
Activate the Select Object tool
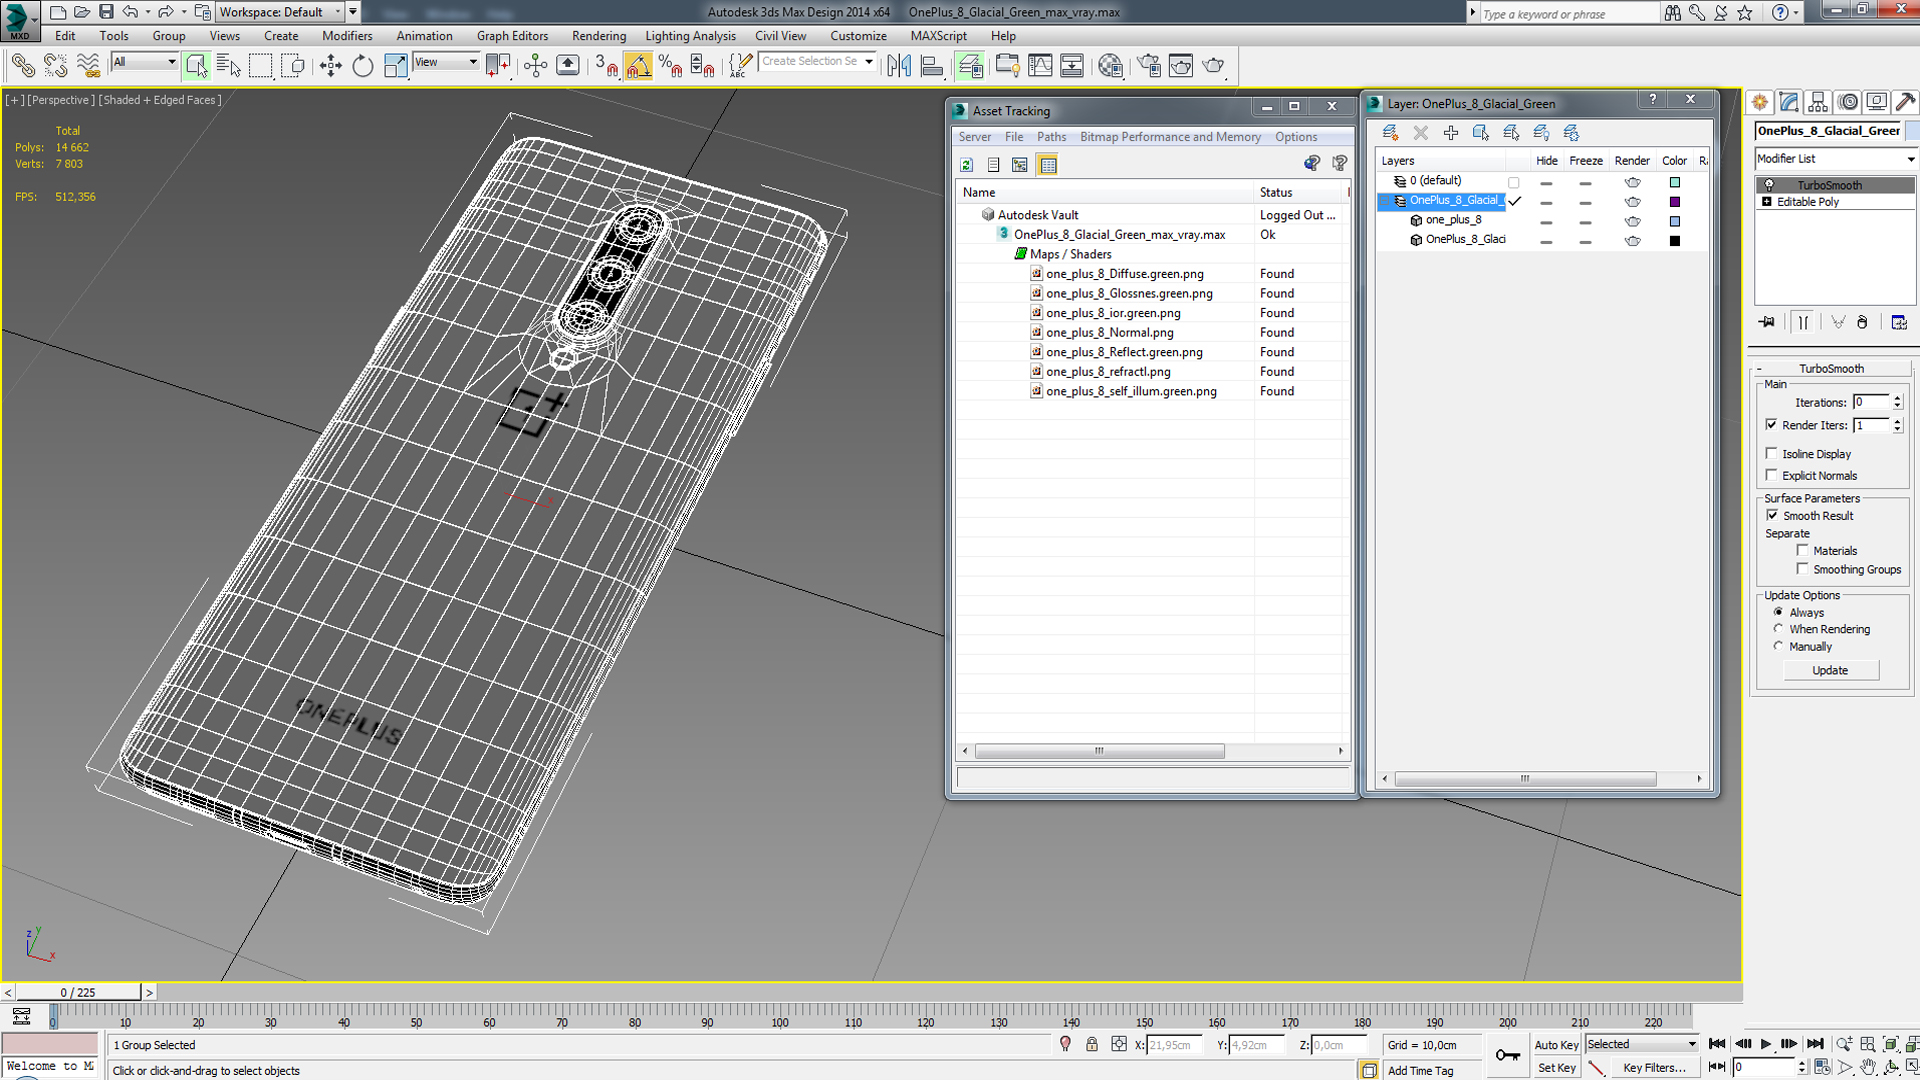(x=196, y=66)
